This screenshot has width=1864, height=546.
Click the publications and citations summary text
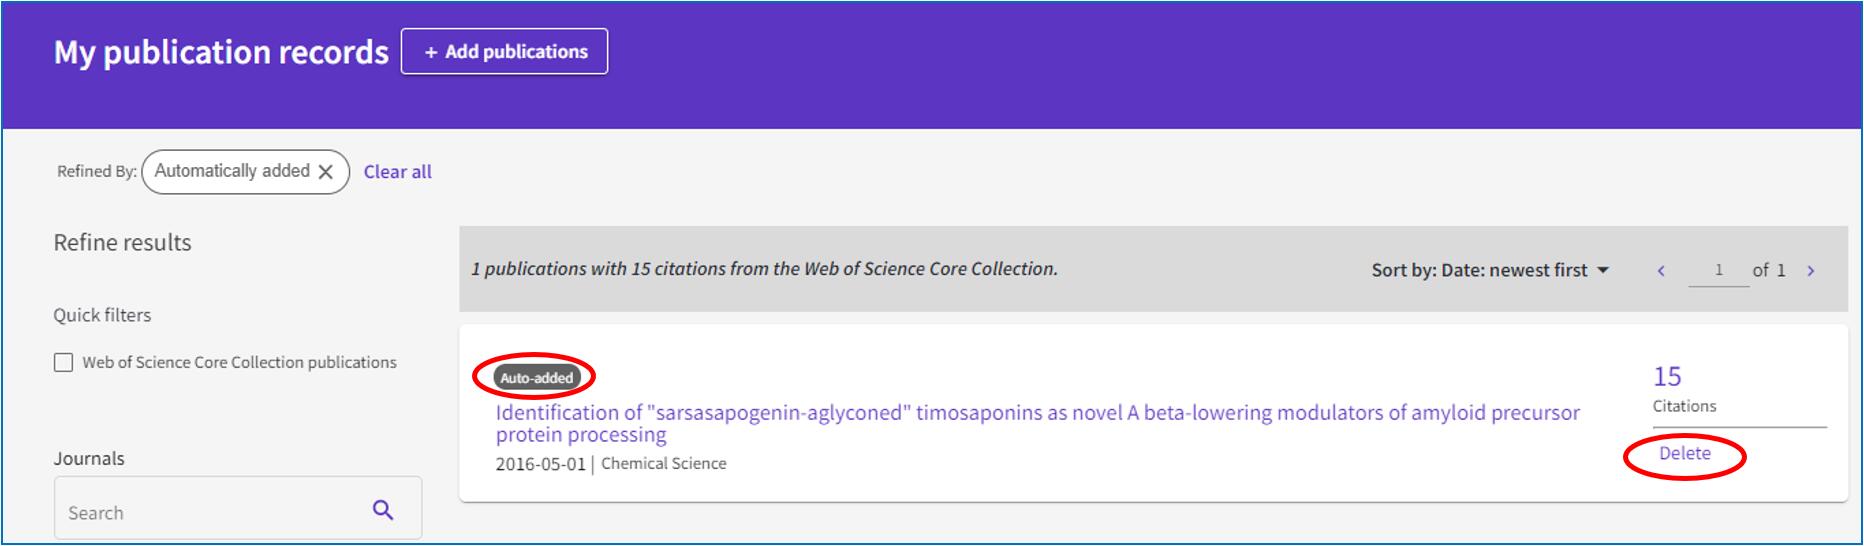pyautogui.click(x=764, y=269)
